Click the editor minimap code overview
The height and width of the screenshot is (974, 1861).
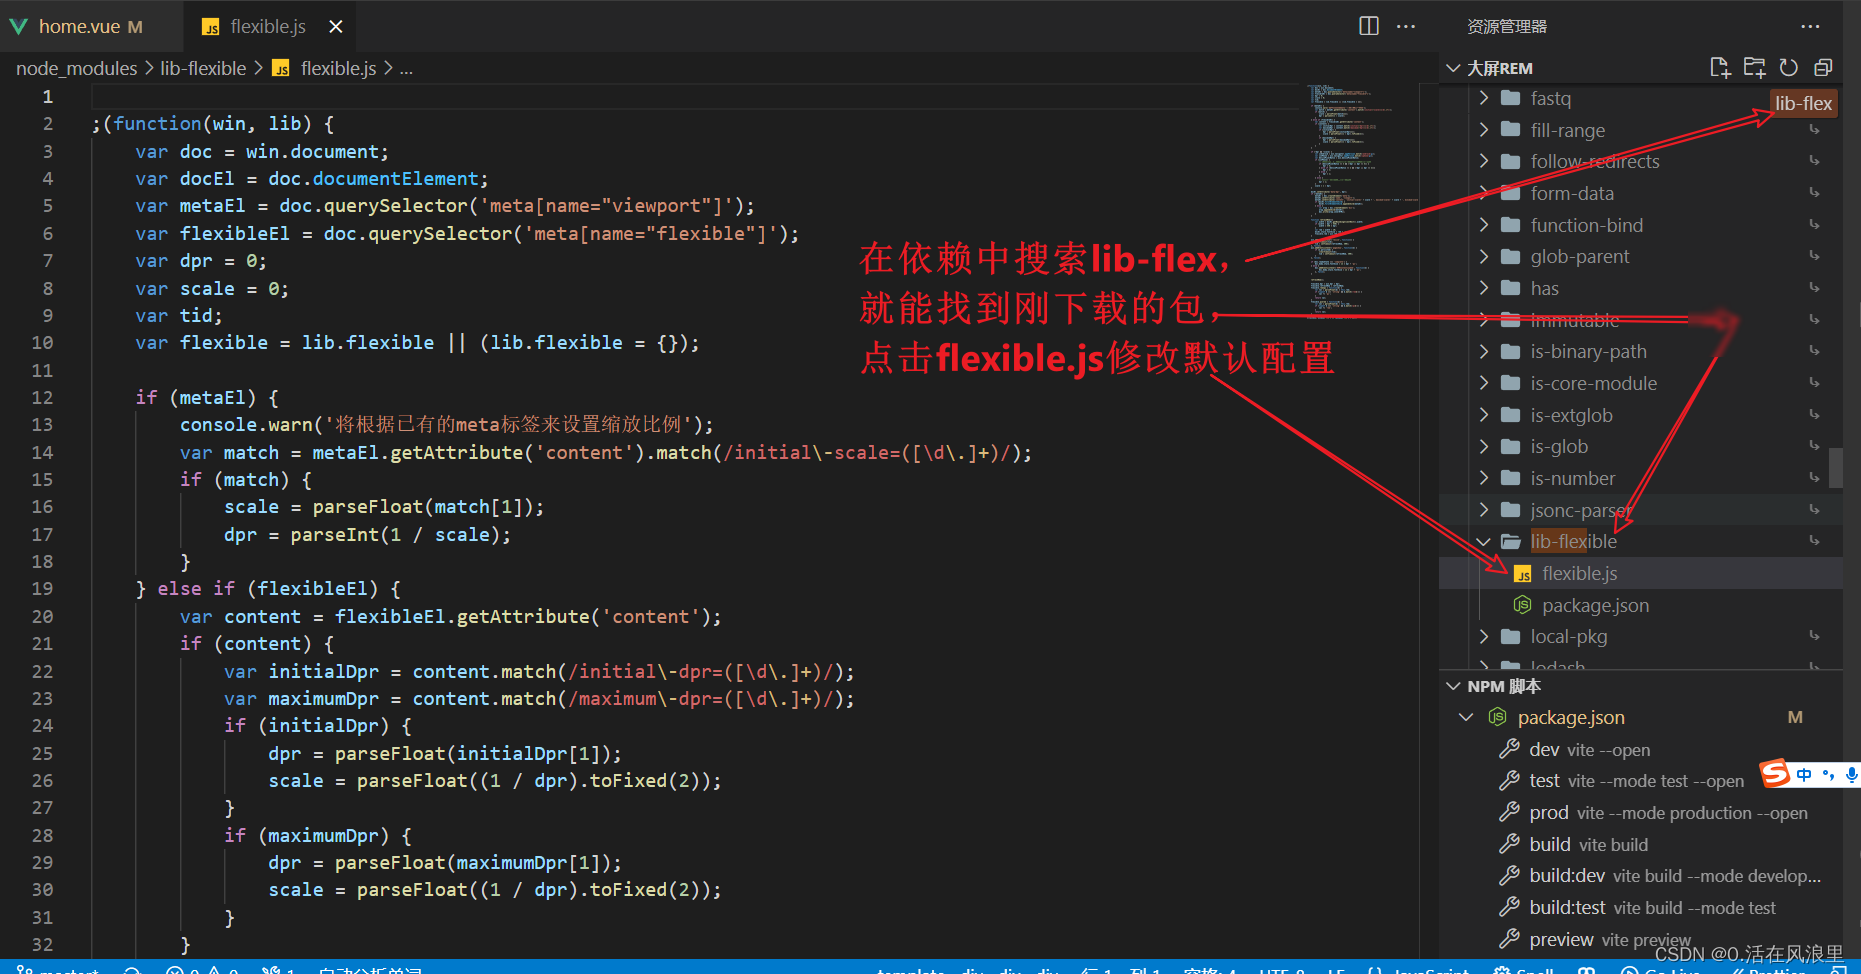tap(1362, 200)
